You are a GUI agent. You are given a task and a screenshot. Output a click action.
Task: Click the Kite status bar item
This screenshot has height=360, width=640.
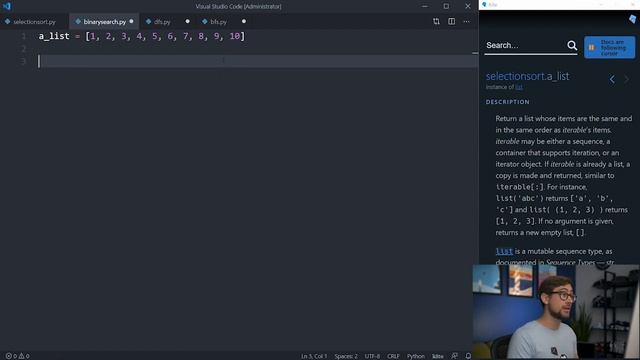pos(438,356)
